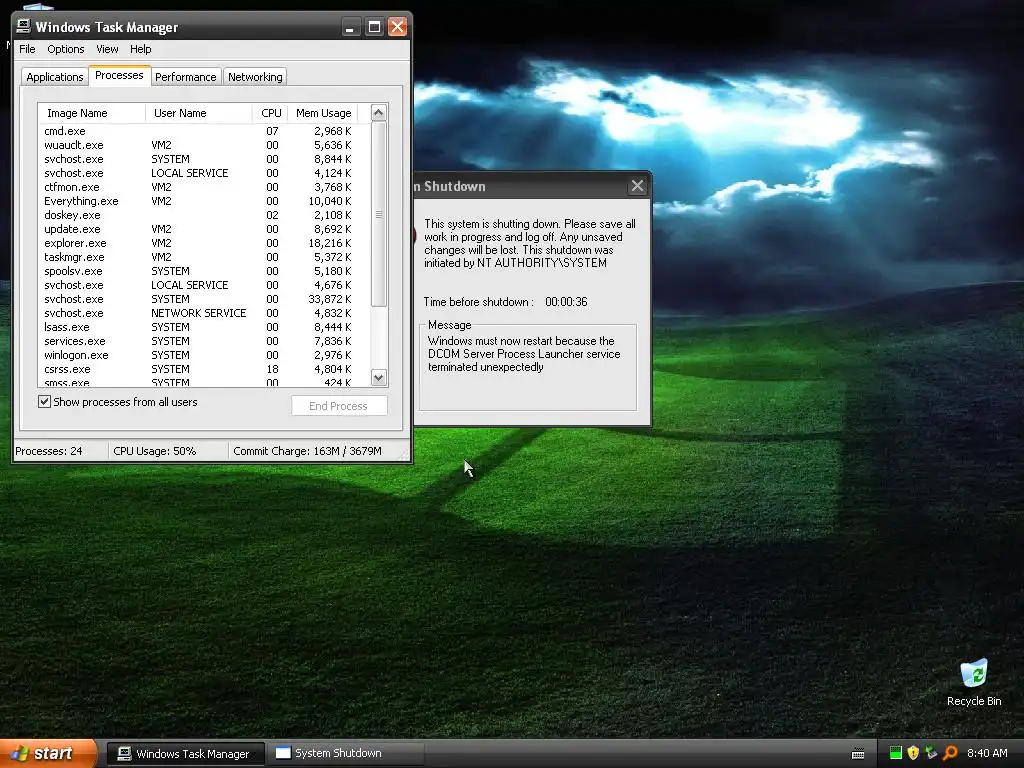This screenshot has height=768, width=1024.
Task: Close the System Shutdown dialog
Action: pos(637,186)
